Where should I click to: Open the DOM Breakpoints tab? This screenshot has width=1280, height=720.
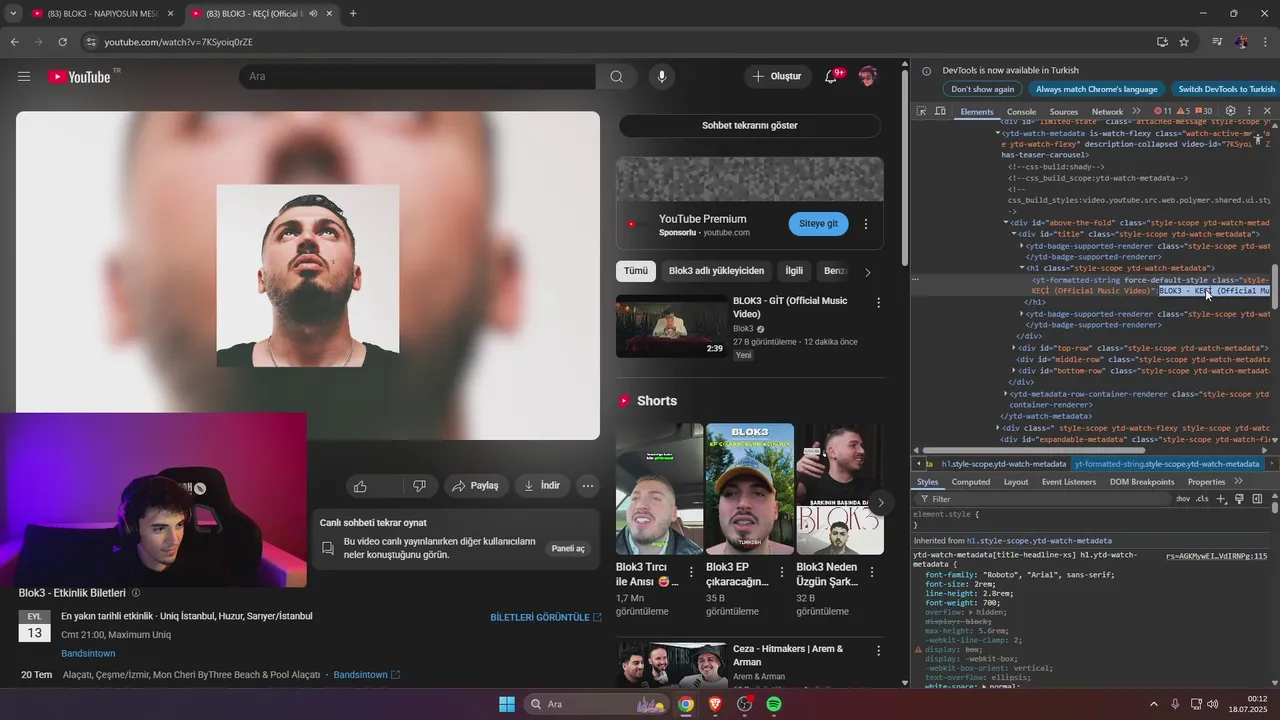click(x=1142, y=482)
